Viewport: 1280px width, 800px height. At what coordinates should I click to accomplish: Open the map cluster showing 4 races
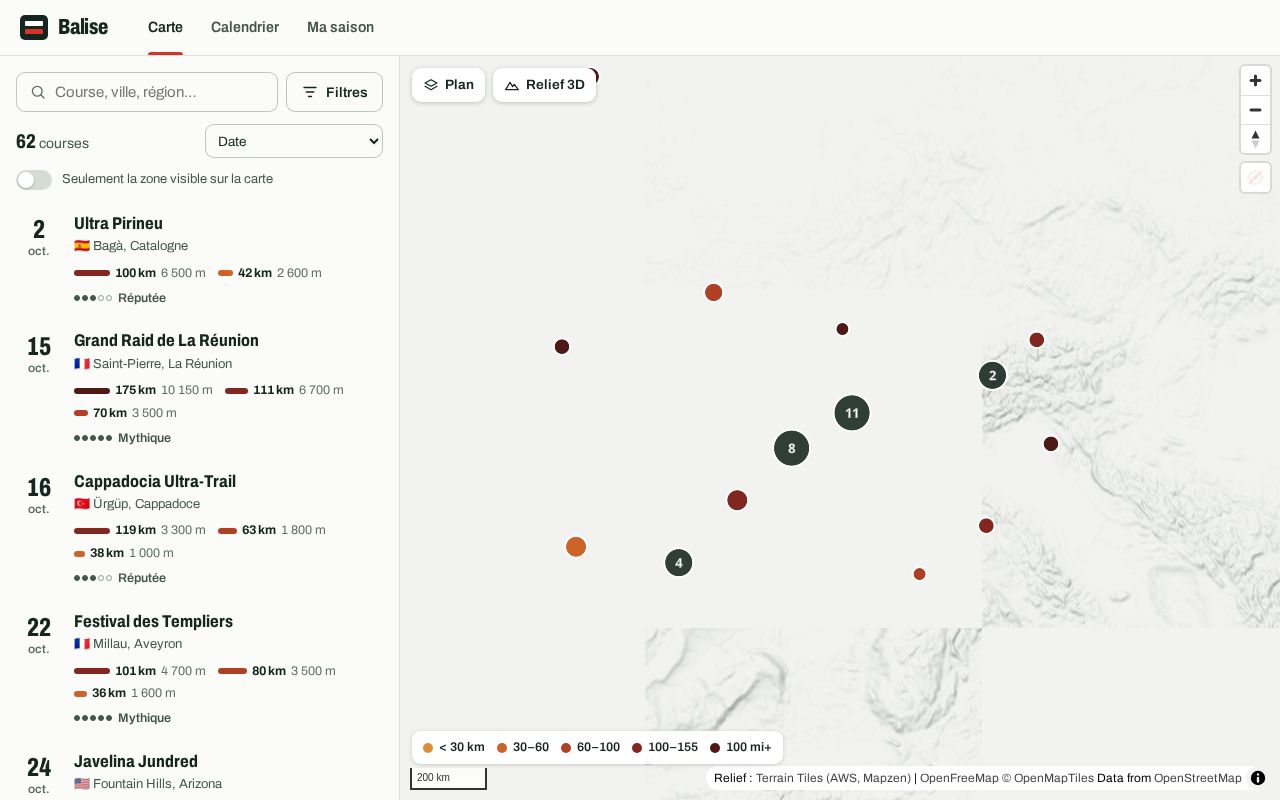679,563
